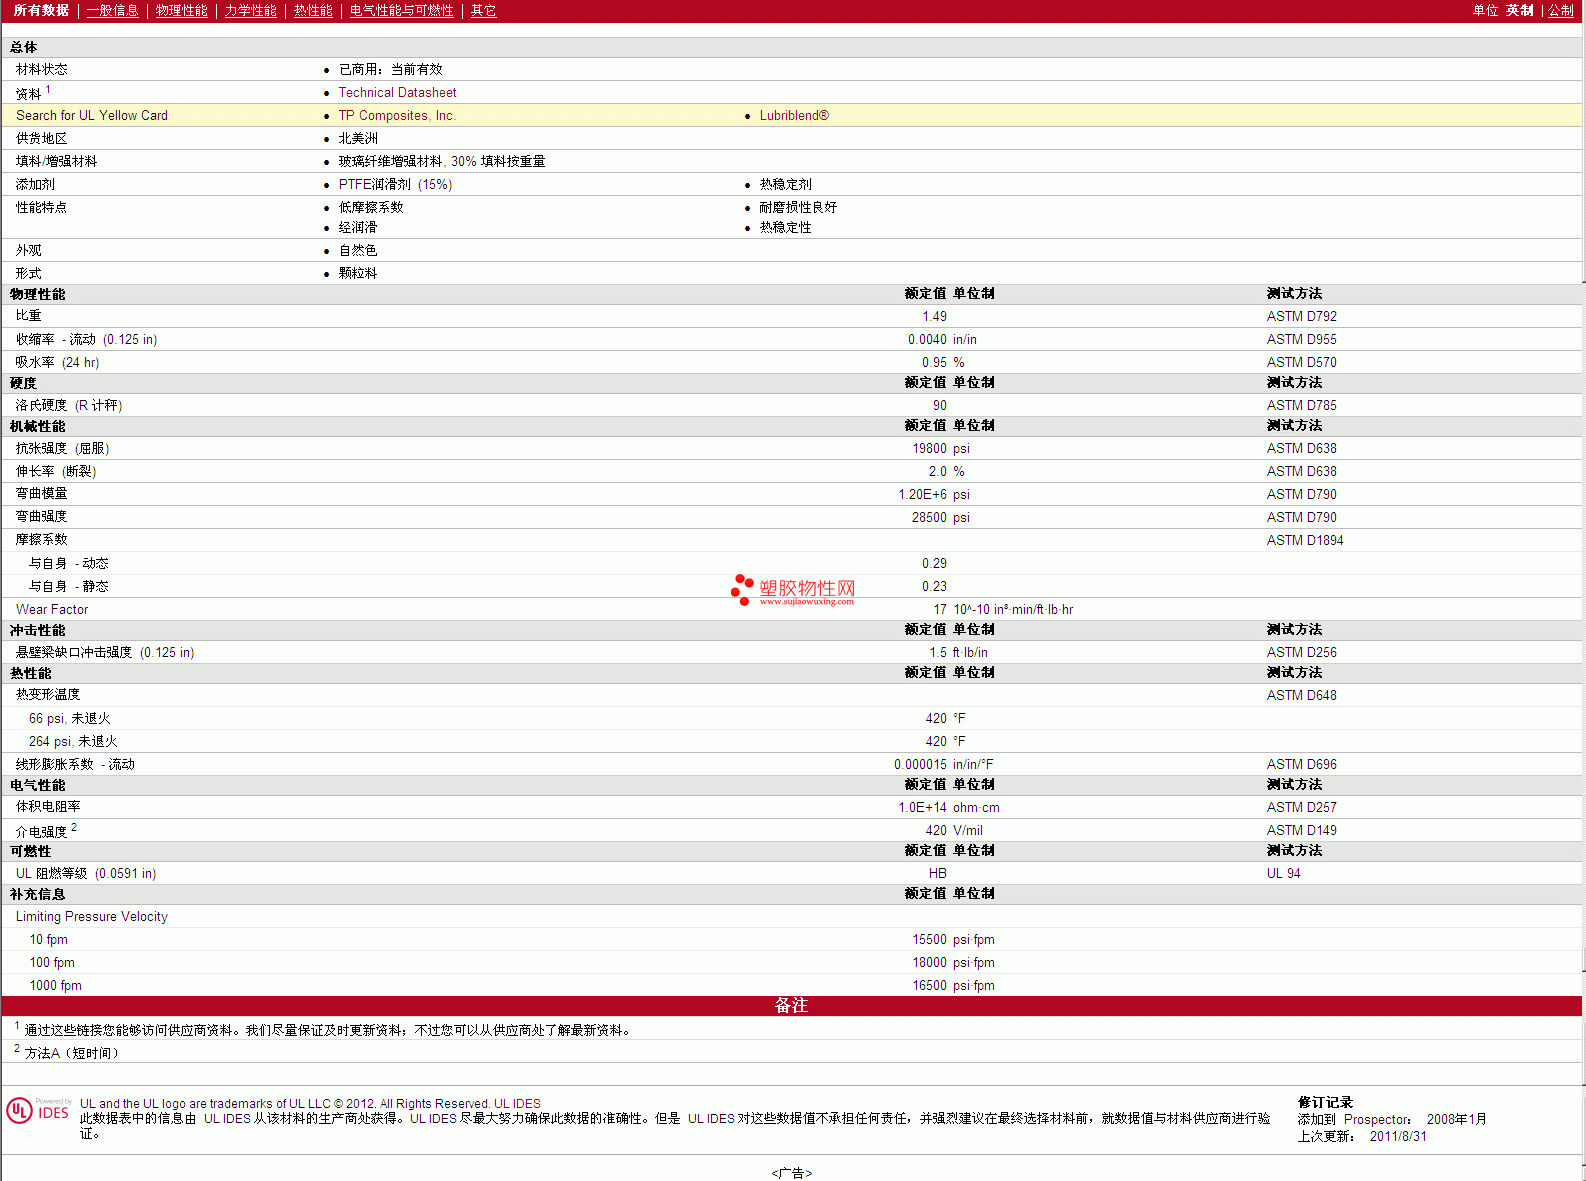The width and height of the screenshot is (1586, 1181).
Task: Switch units to 公制
Action: pos(1560,11)
